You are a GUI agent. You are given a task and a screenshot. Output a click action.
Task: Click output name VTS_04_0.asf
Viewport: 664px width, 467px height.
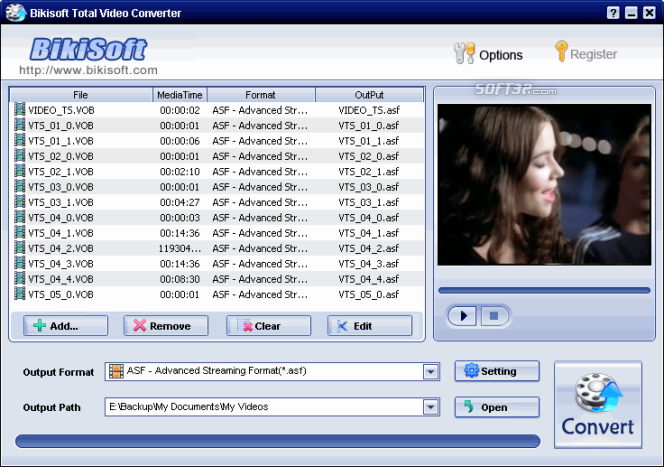369,218
